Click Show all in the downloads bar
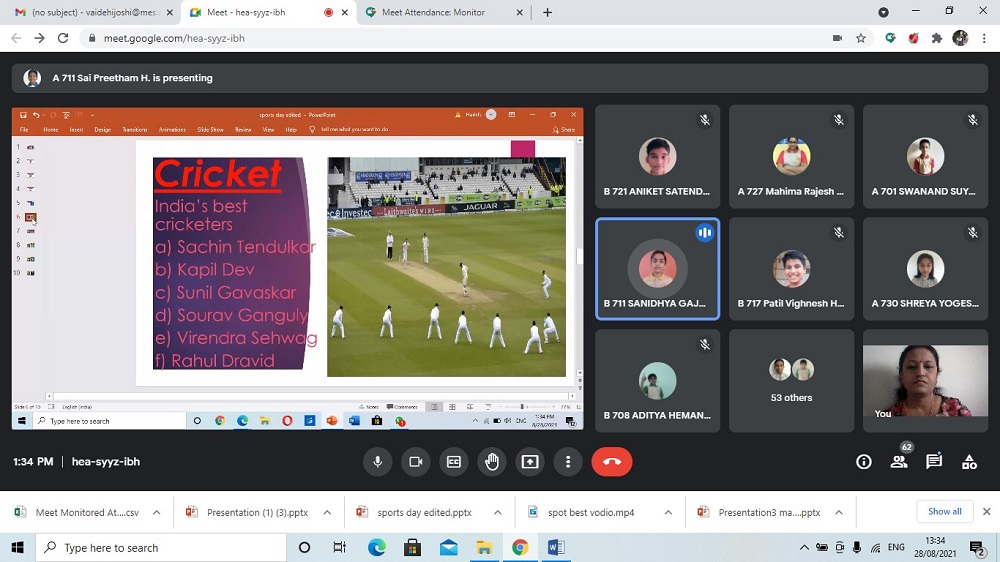The height and width of the screenshot is (562, 1000). (944, 512)
